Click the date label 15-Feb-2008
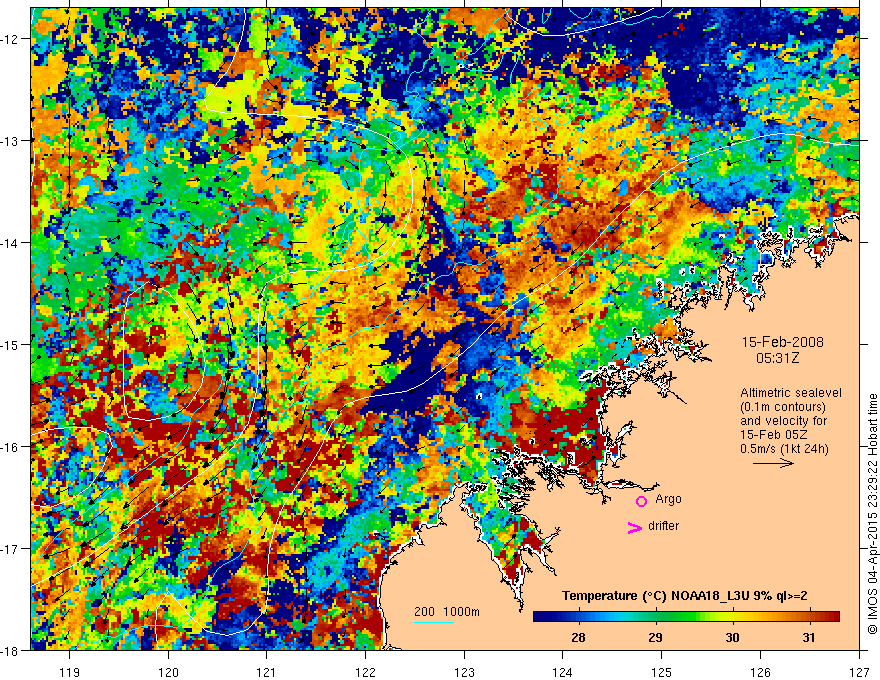 (x=782, y=342)
